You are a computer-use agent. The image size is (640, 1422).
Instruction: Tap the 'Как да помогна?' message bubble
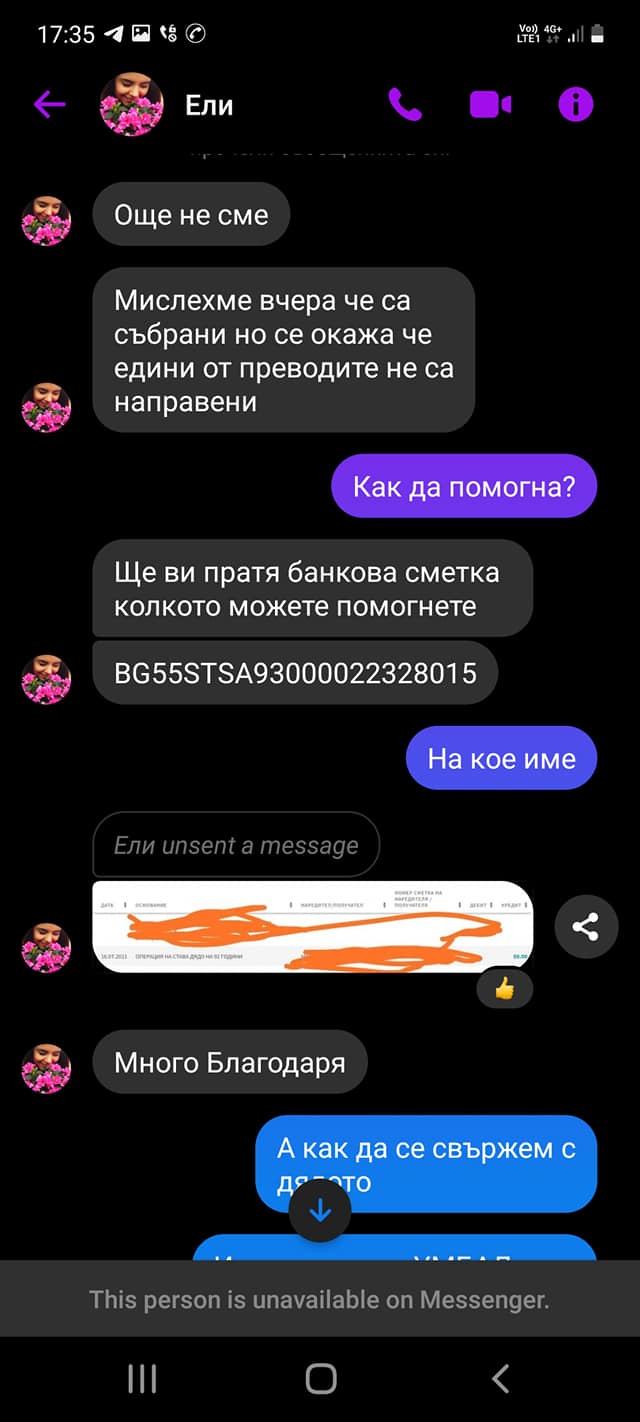(x=464, y=487)
